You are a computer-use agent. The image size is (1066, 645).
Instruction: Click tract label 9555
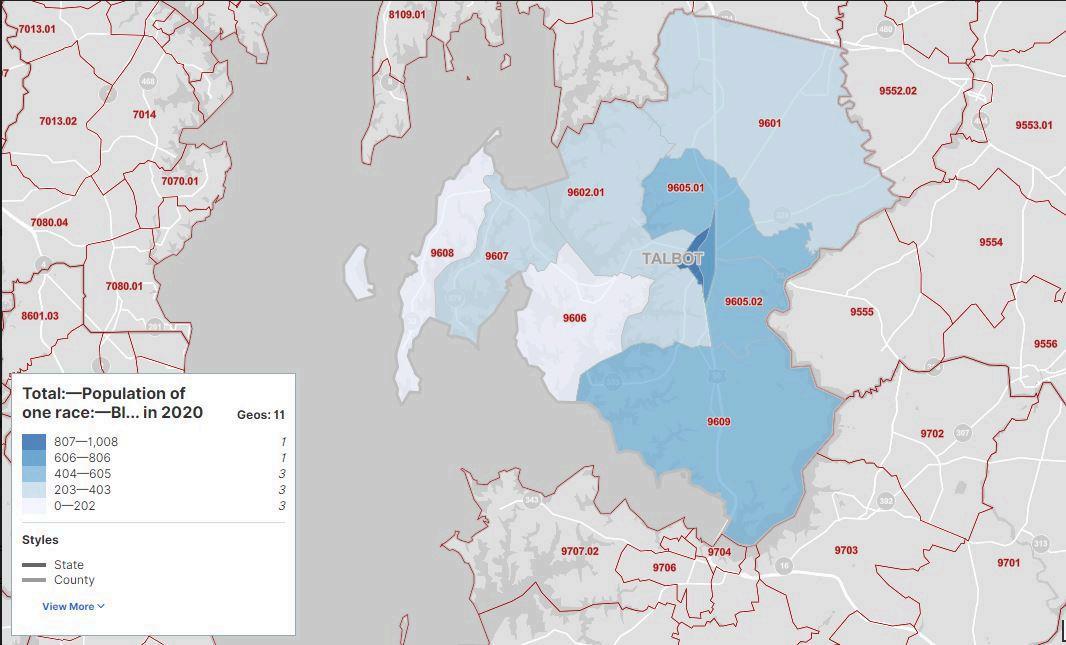point(861,311)
